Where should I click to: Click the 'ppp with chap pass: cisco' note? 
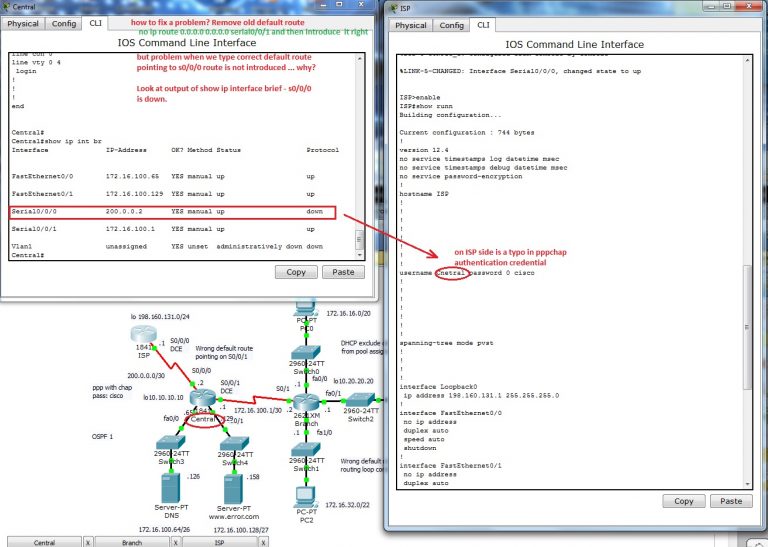coord(112,391)
